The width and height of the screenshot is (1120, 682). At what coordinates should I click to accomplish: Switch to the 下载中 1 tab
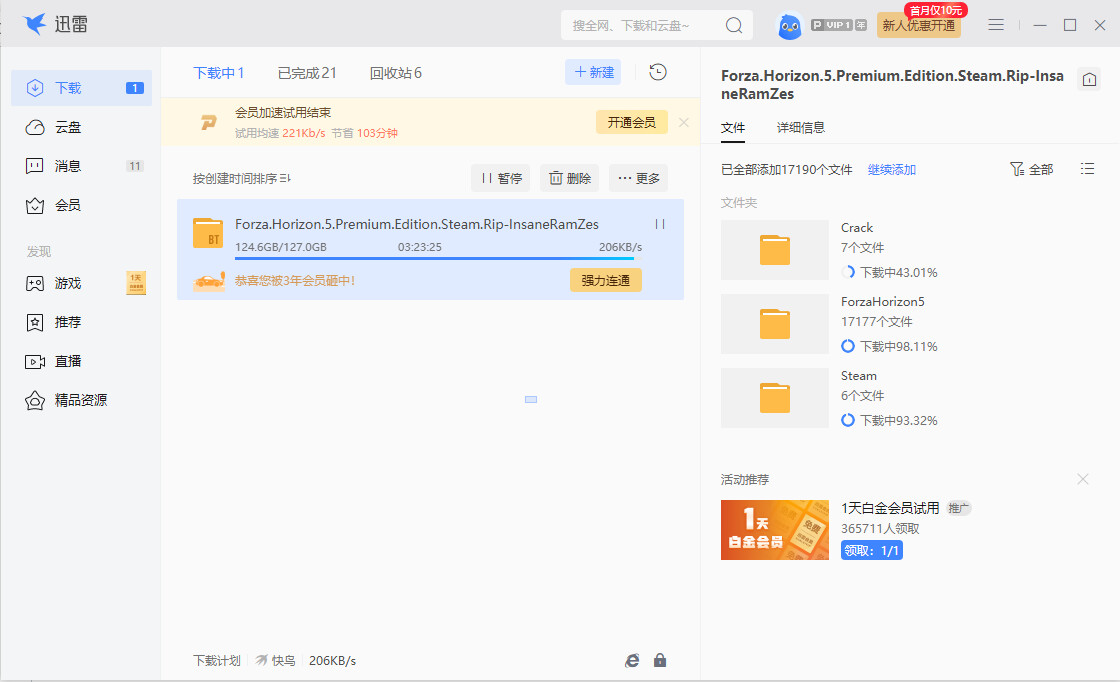pyautogui.click(x=219, y=73)
